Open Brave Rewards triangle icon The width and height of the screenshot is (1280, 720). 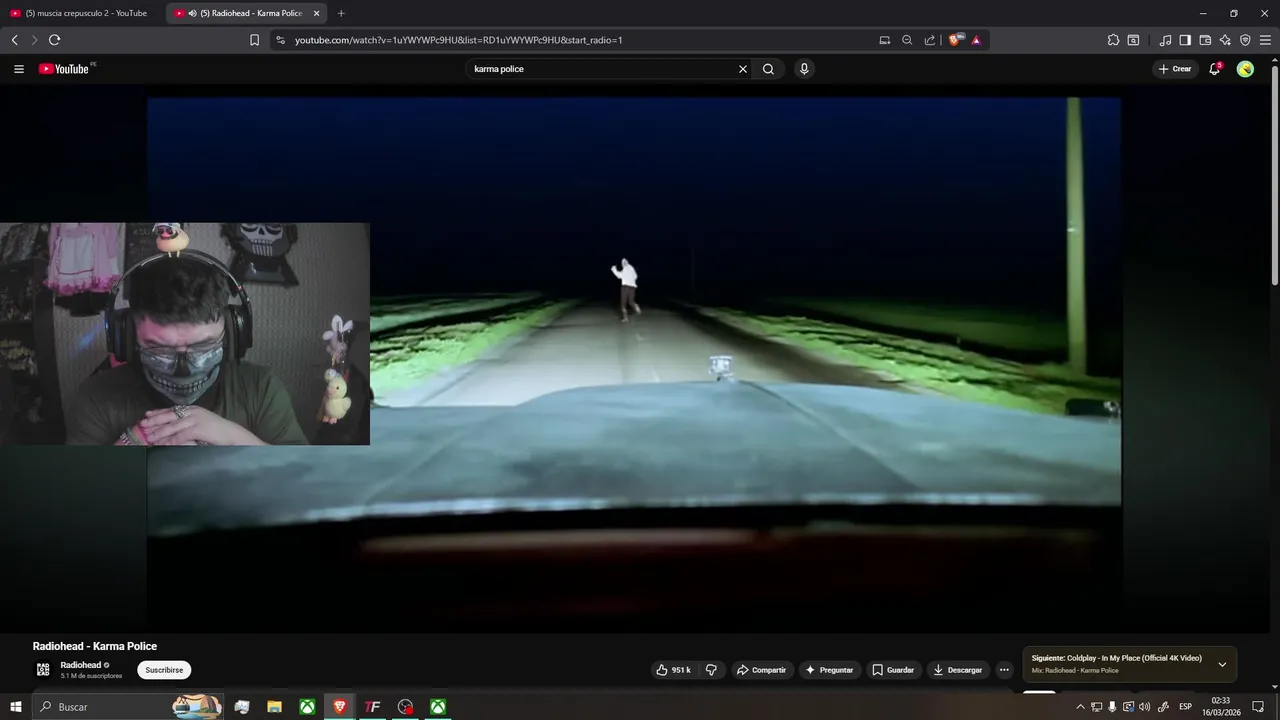tap(976, 40)
